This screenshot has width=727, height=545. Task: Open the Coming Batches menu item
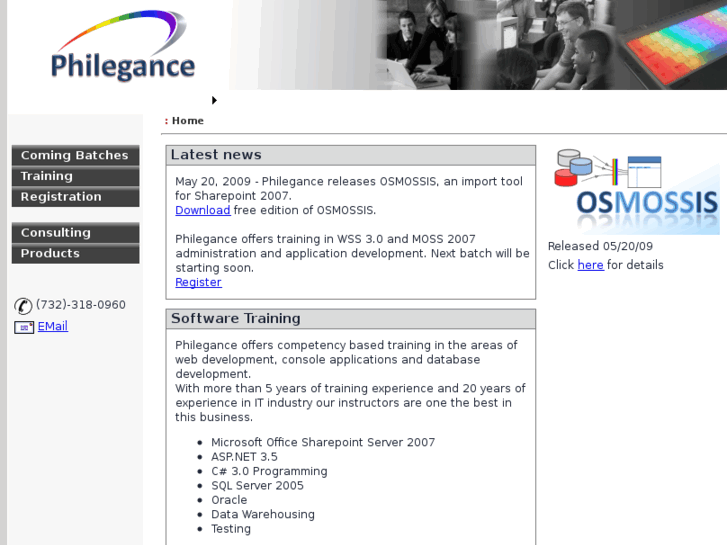76,155
